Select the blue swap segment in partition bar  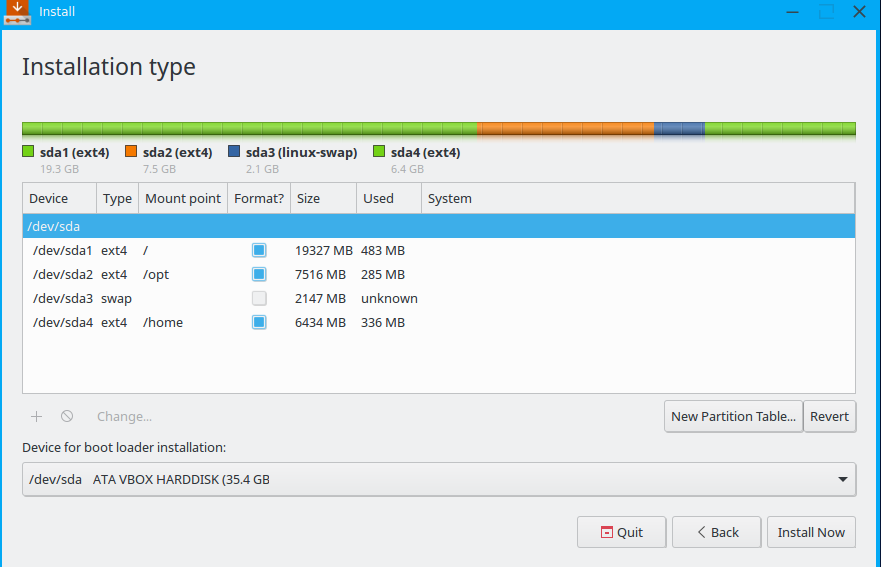coord(679,129)
